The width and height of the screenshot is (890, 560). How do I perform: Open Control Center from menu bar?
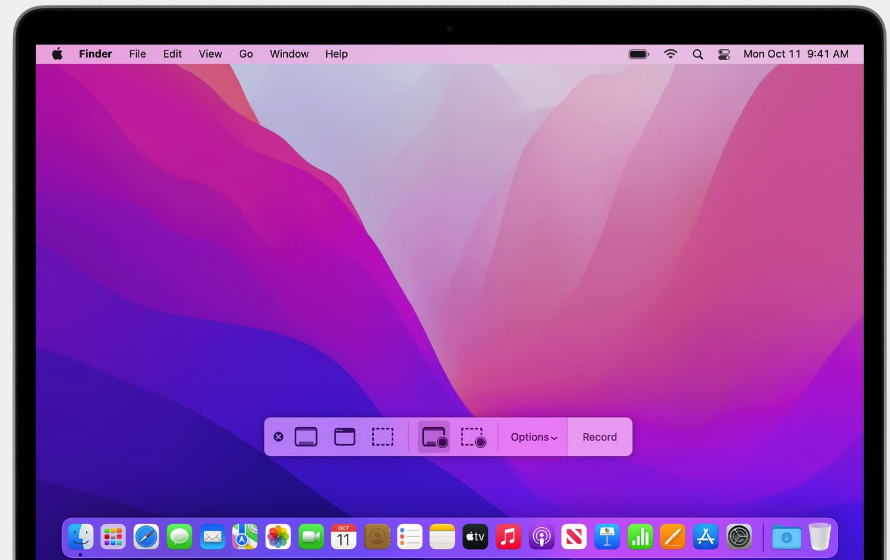tap(724, 54)
